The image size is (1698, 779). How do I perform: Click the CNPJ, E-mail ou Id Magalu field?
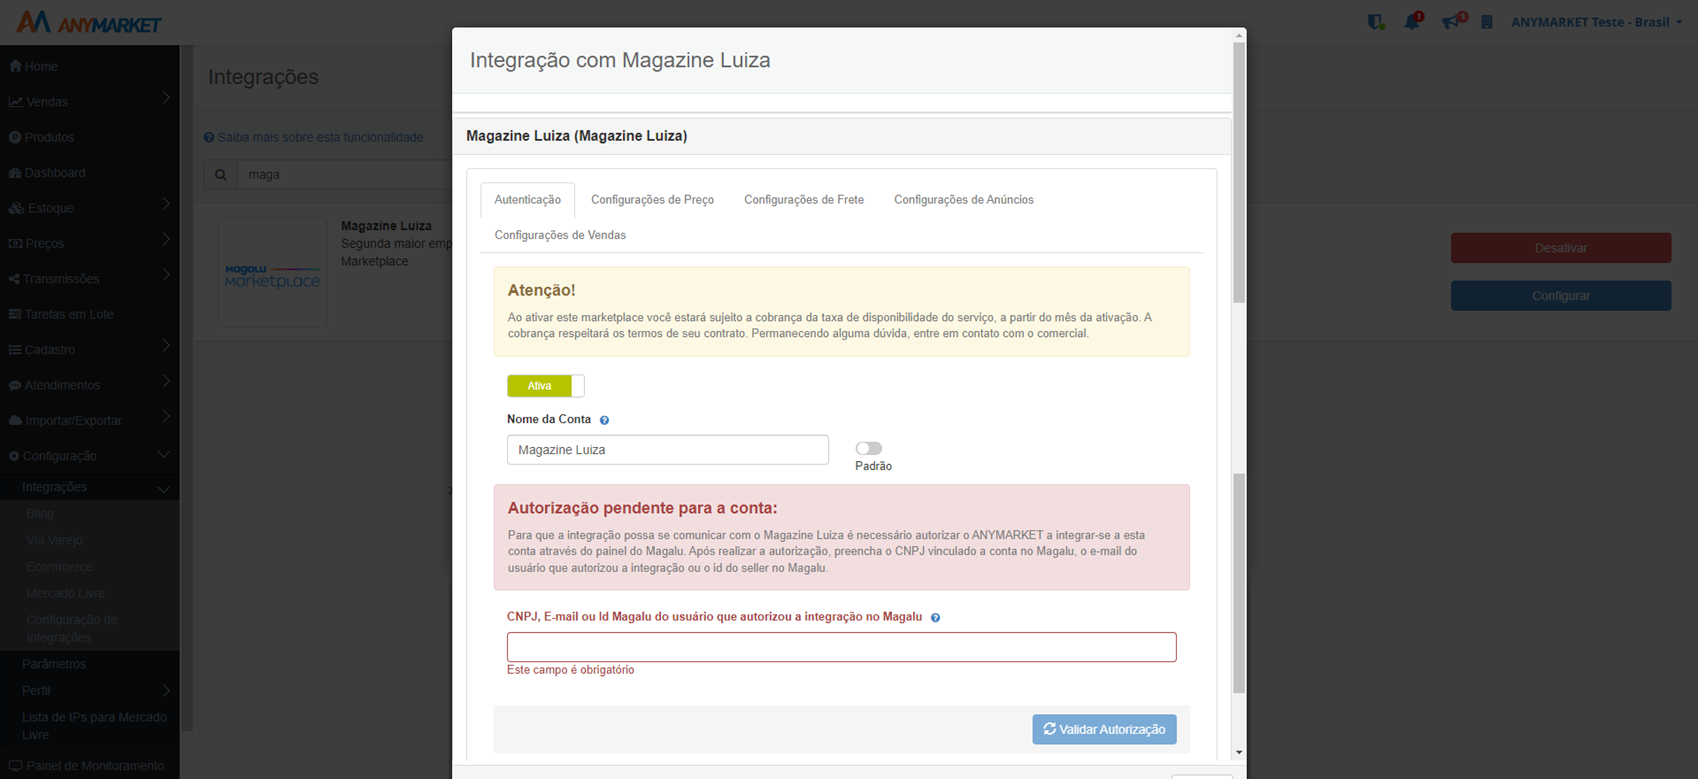coord(842,647)
